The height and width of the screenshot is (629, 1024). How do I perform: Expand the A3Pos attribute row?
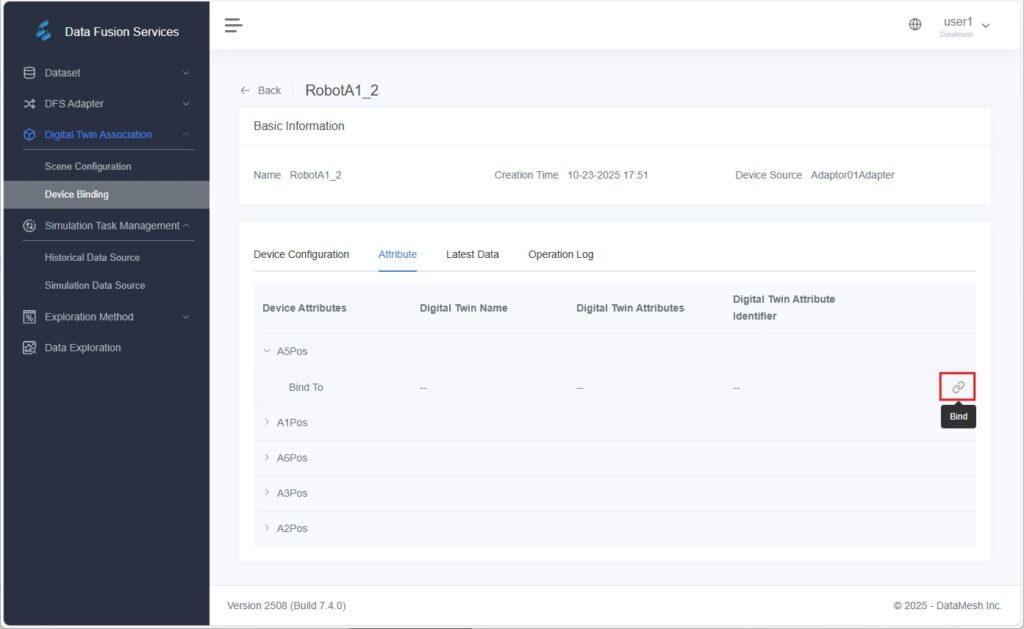267,493
